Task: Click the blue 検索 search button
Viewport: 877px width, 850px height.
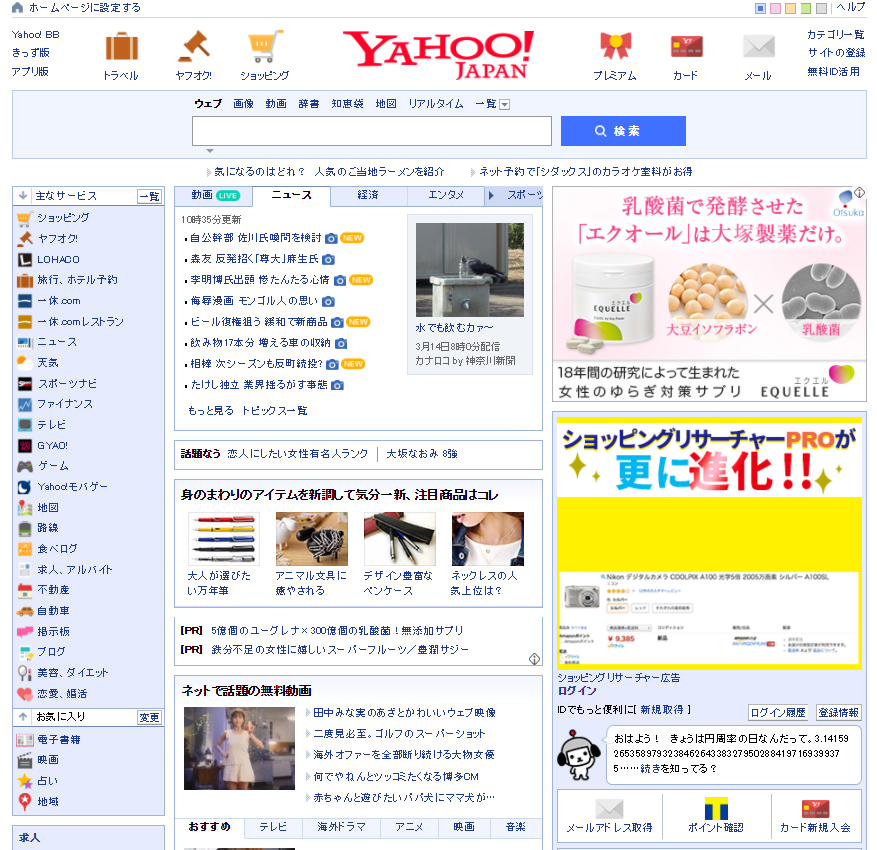Action: click(623, 131)
